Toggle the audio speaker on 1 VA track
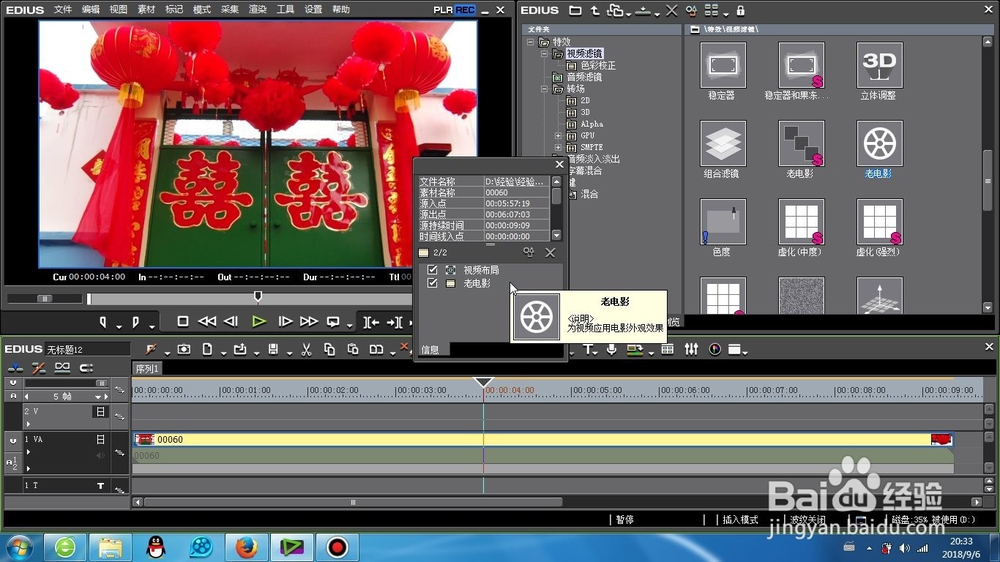This screenshot has width=1000, height=562. coord(100,455)
